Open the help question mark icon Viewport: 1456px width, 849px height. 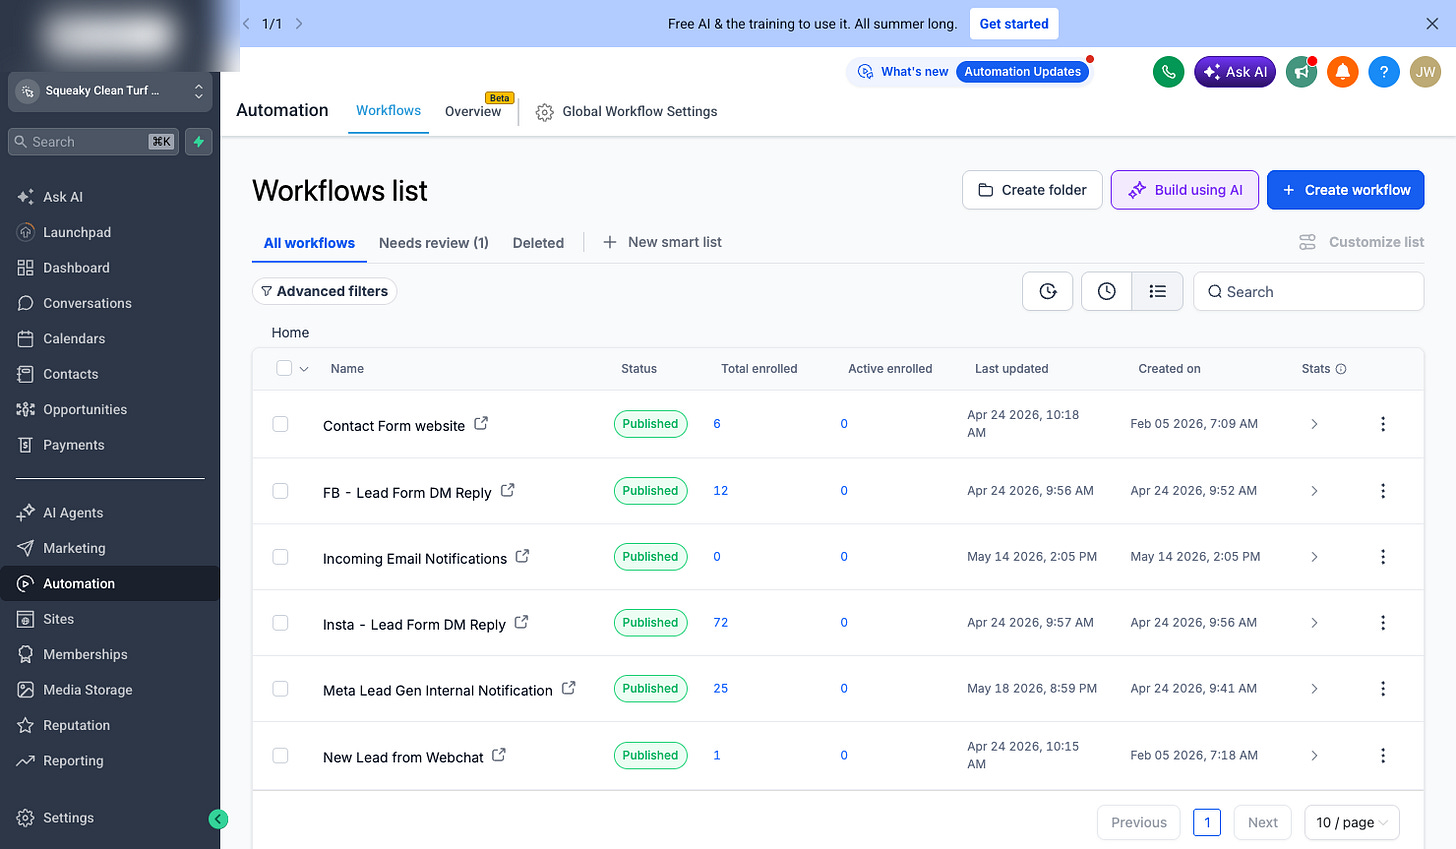coord(1384,72)
